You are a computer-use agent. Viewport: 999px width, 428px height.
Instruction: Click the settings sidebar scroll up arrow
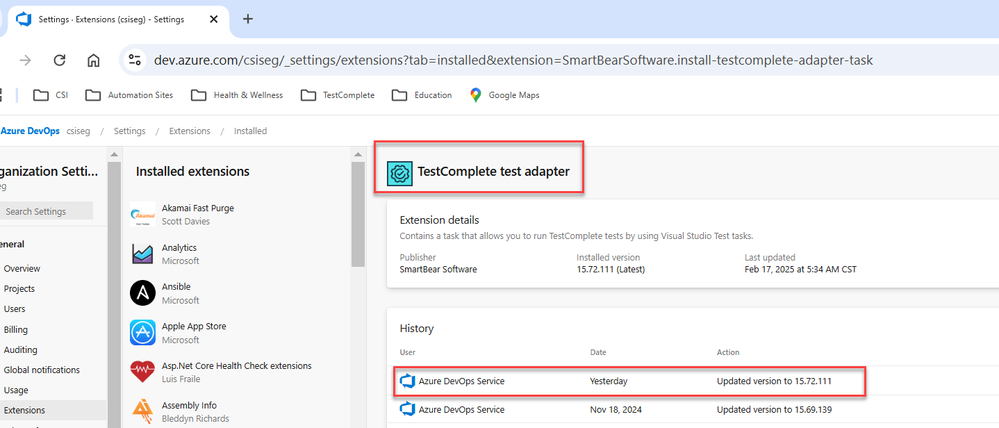tap(114, 155)
